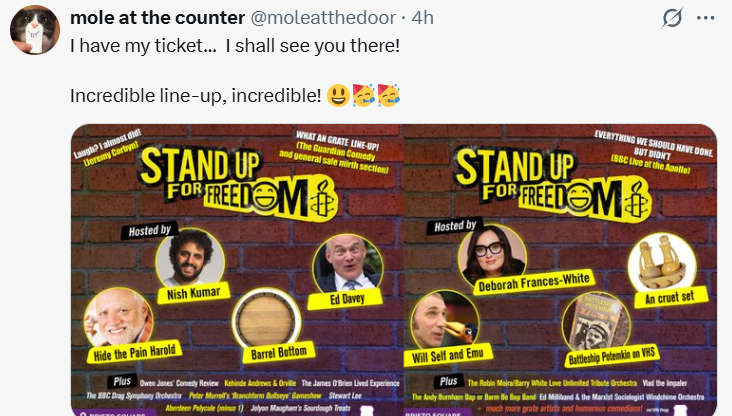
Task: Click the cruet set image
Action: (x=662, y=263)
